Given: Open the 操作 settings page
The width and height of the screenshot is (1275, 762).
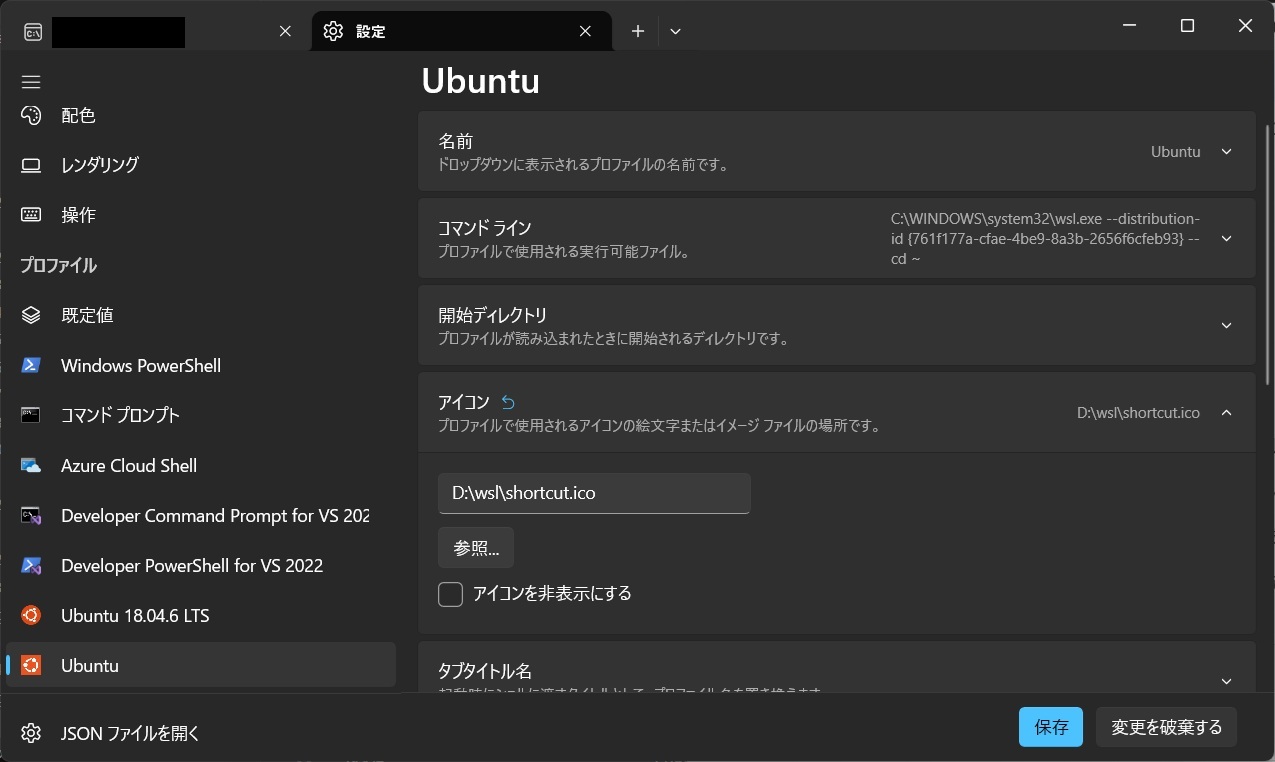Looking at the screenshot, I should point(201,215).
